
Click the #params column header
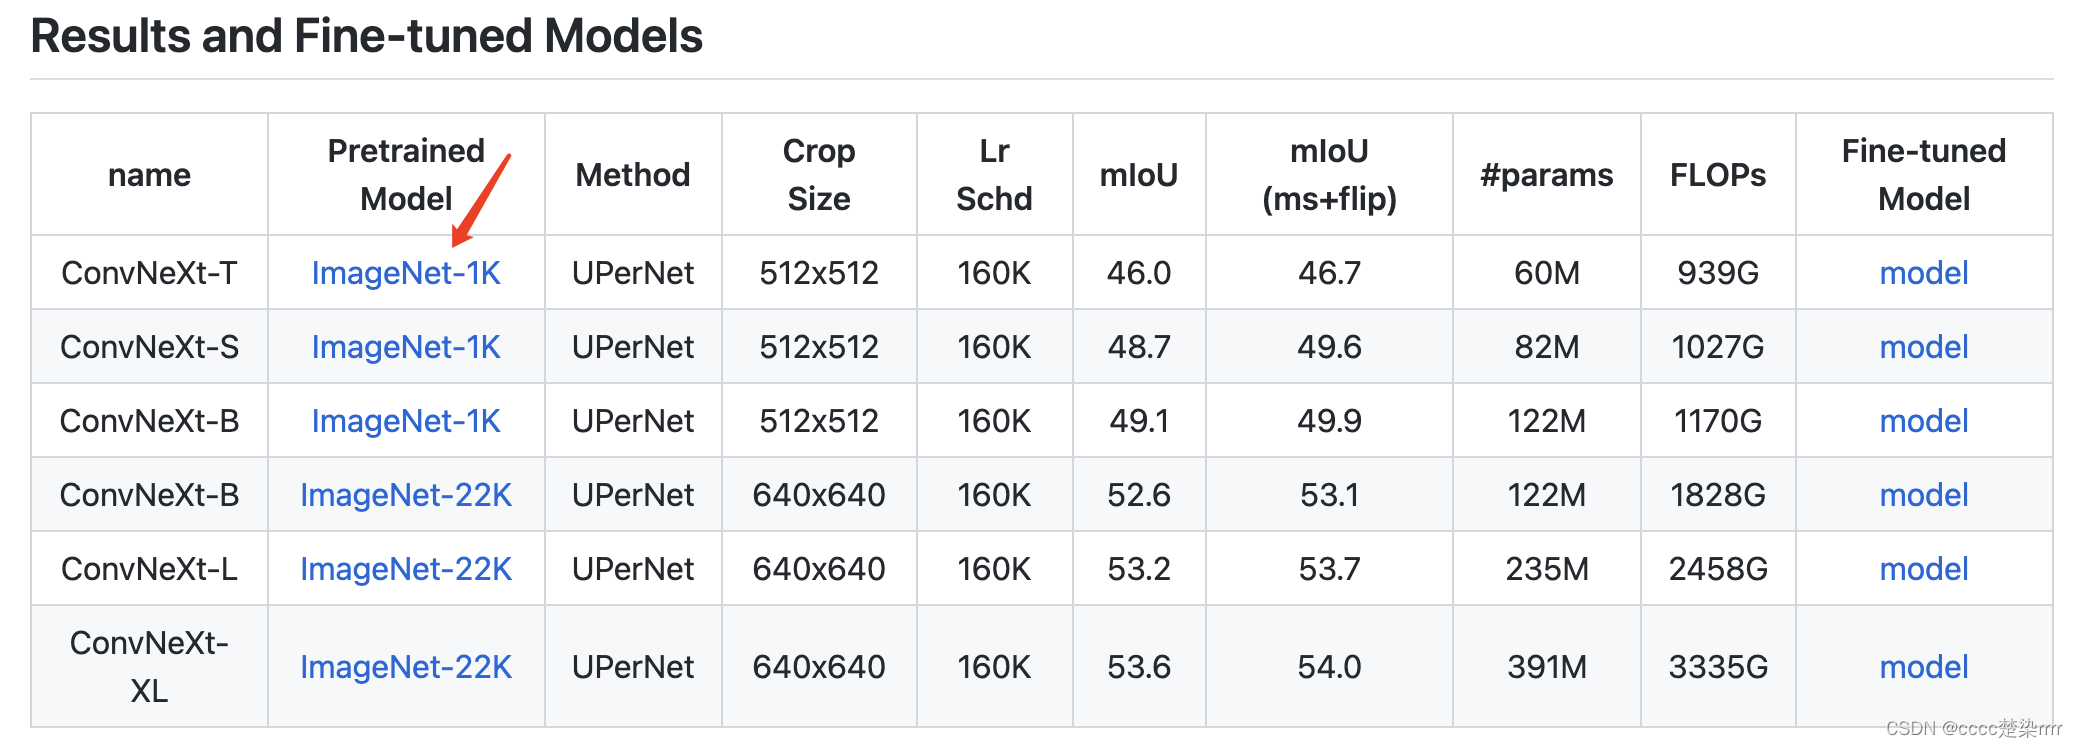[x=1546, y=175]
